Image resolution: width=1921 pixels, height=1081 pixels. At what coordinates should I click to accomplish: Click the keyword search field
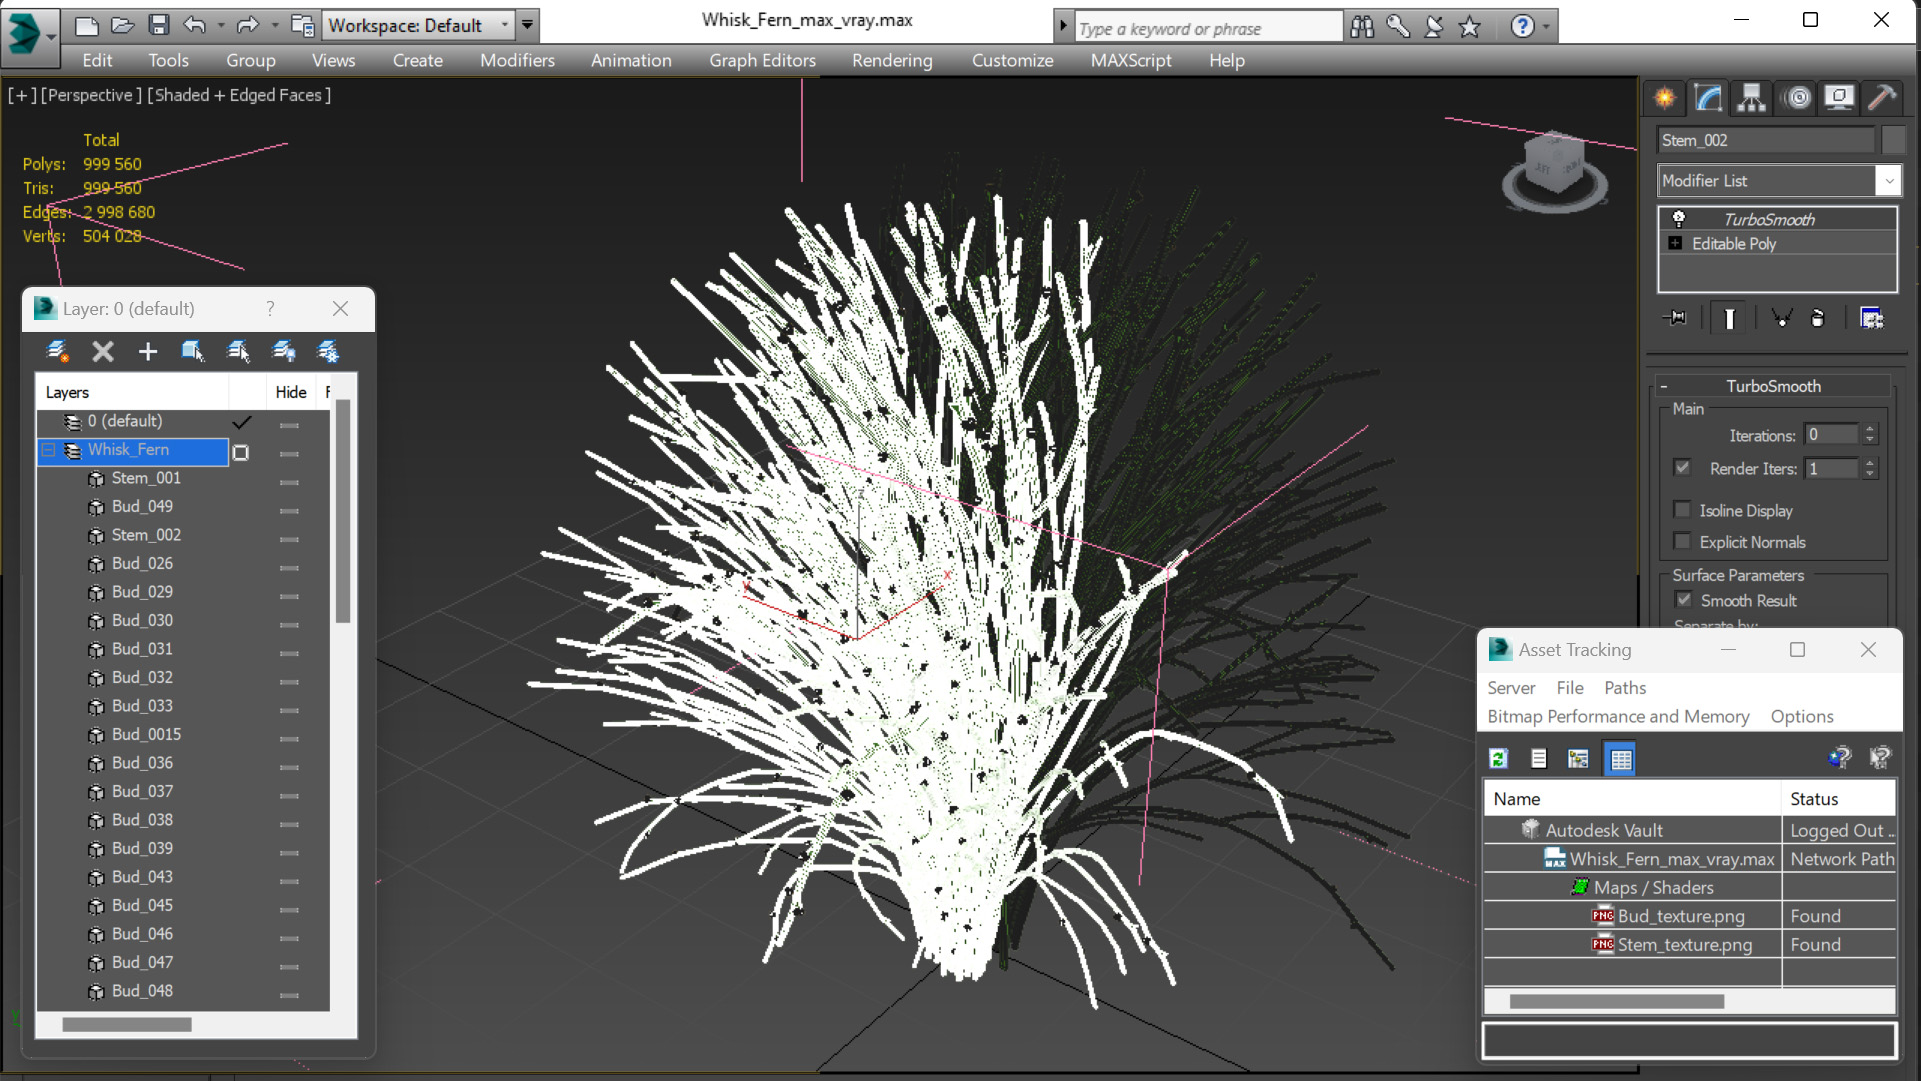tap(1208, 28)
